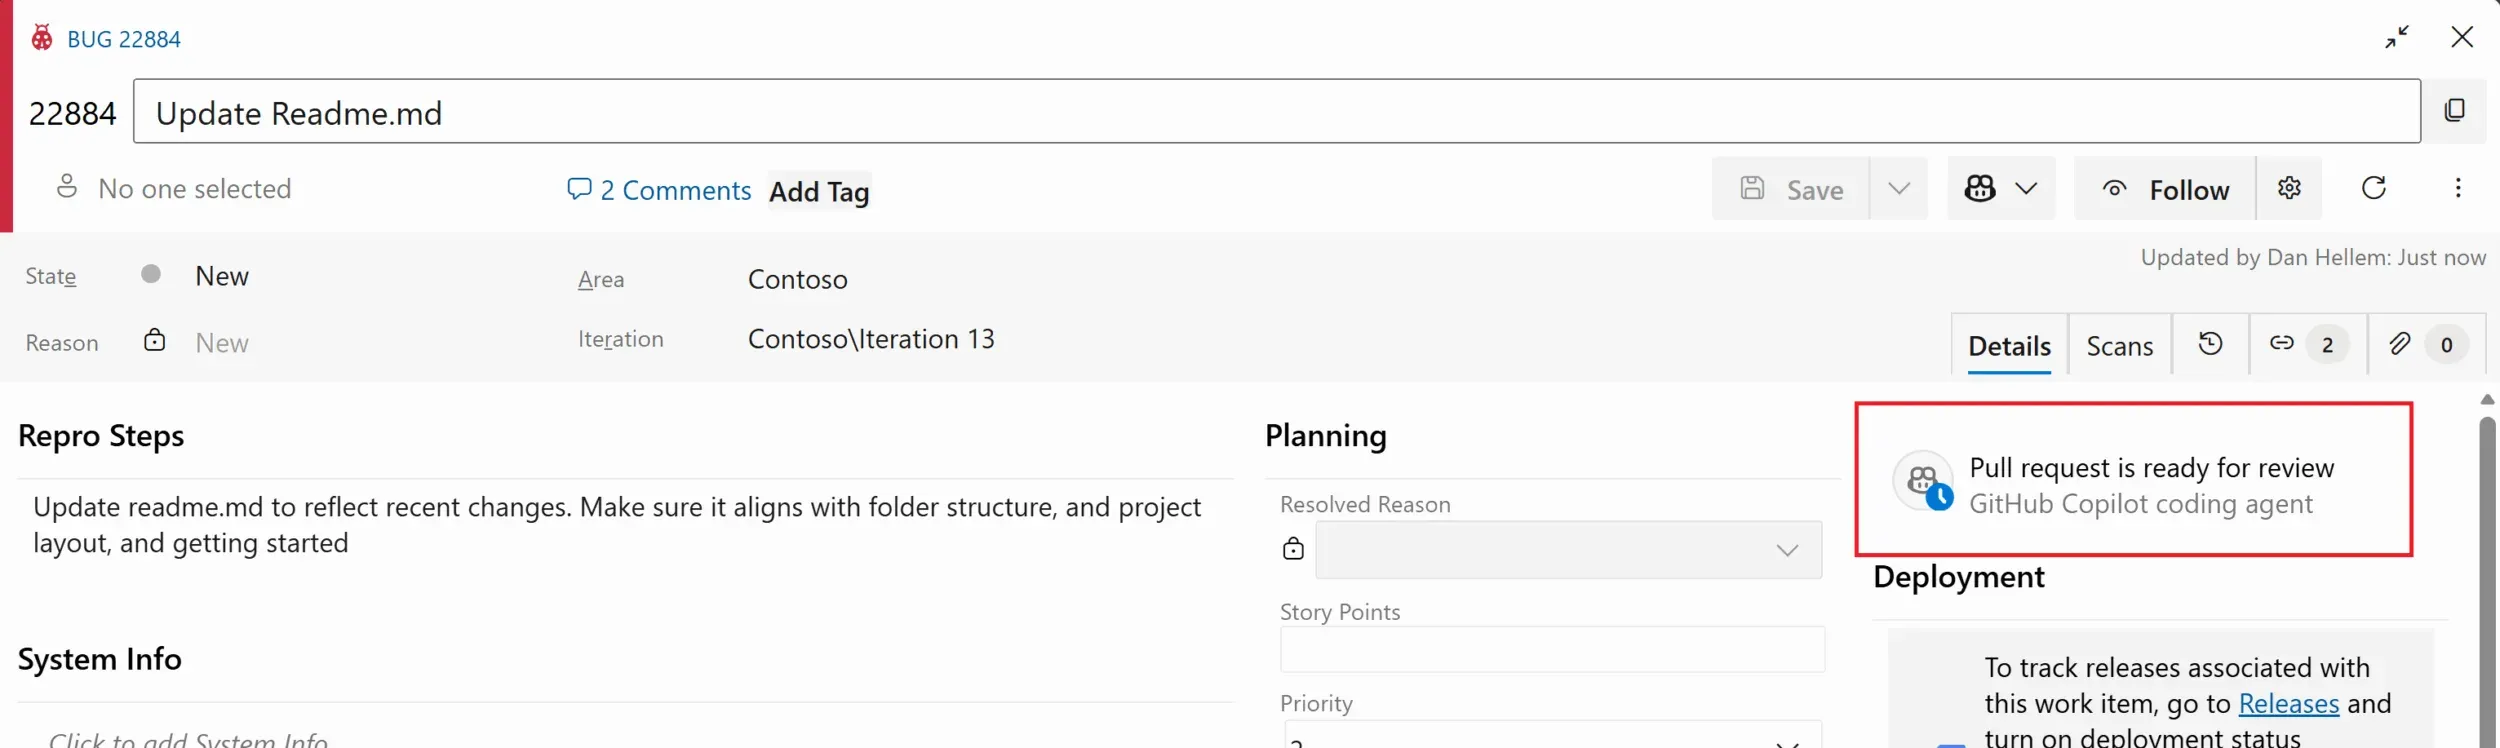Click the vertical scrollbar thumb
This screenshot has height=748, width=2500.
[2487, 580]
